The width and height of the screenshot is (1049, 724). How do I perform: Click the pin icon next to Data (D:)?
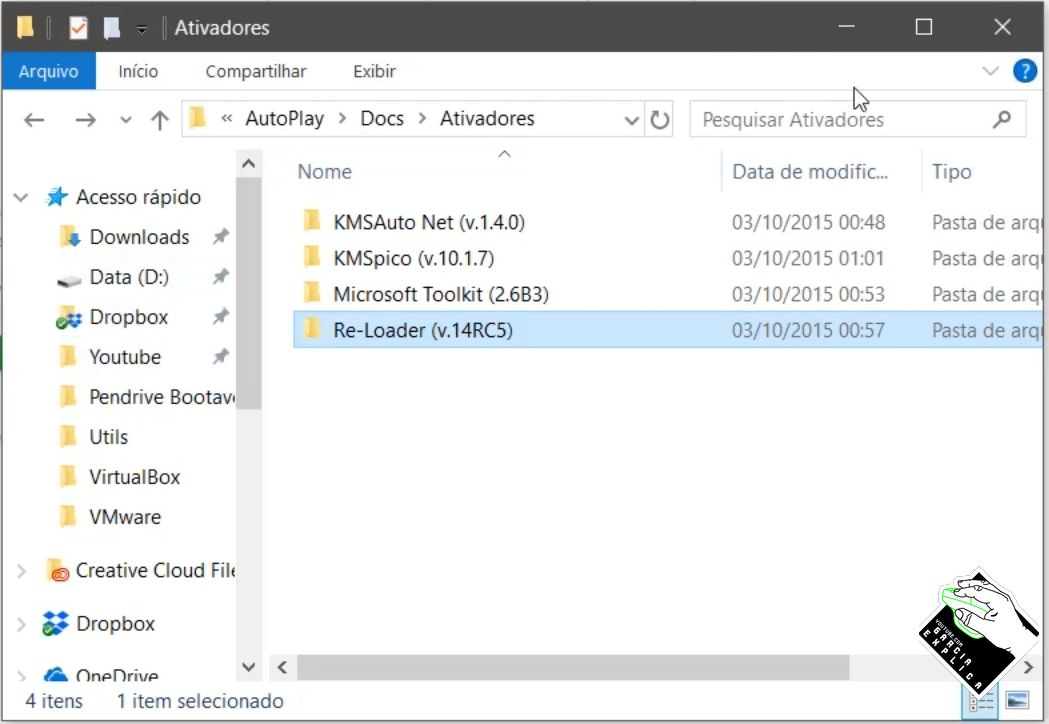pyautogui.click(x=220, y=276)
